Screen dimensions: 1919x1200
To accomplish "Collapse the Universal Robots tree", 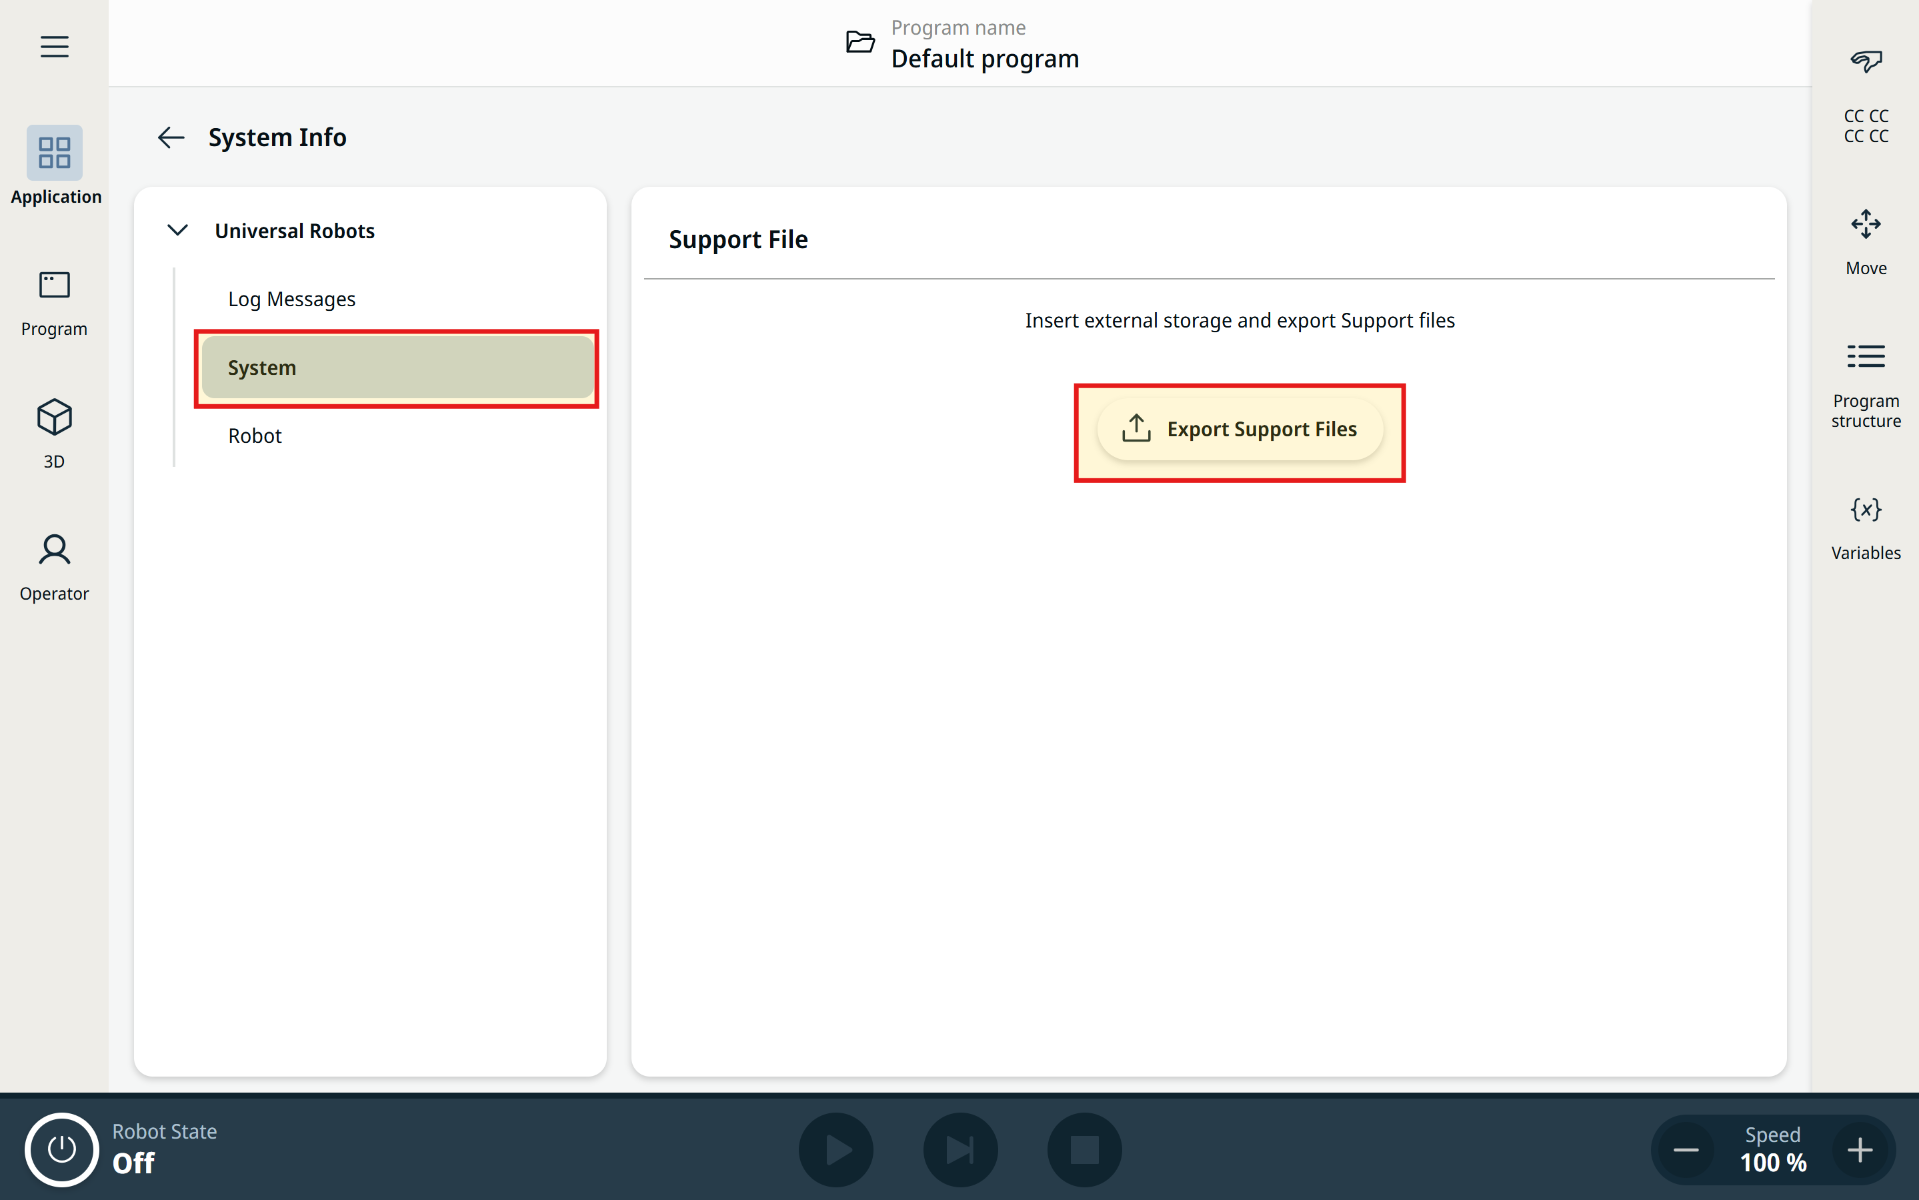I will (x=178, y=231).
